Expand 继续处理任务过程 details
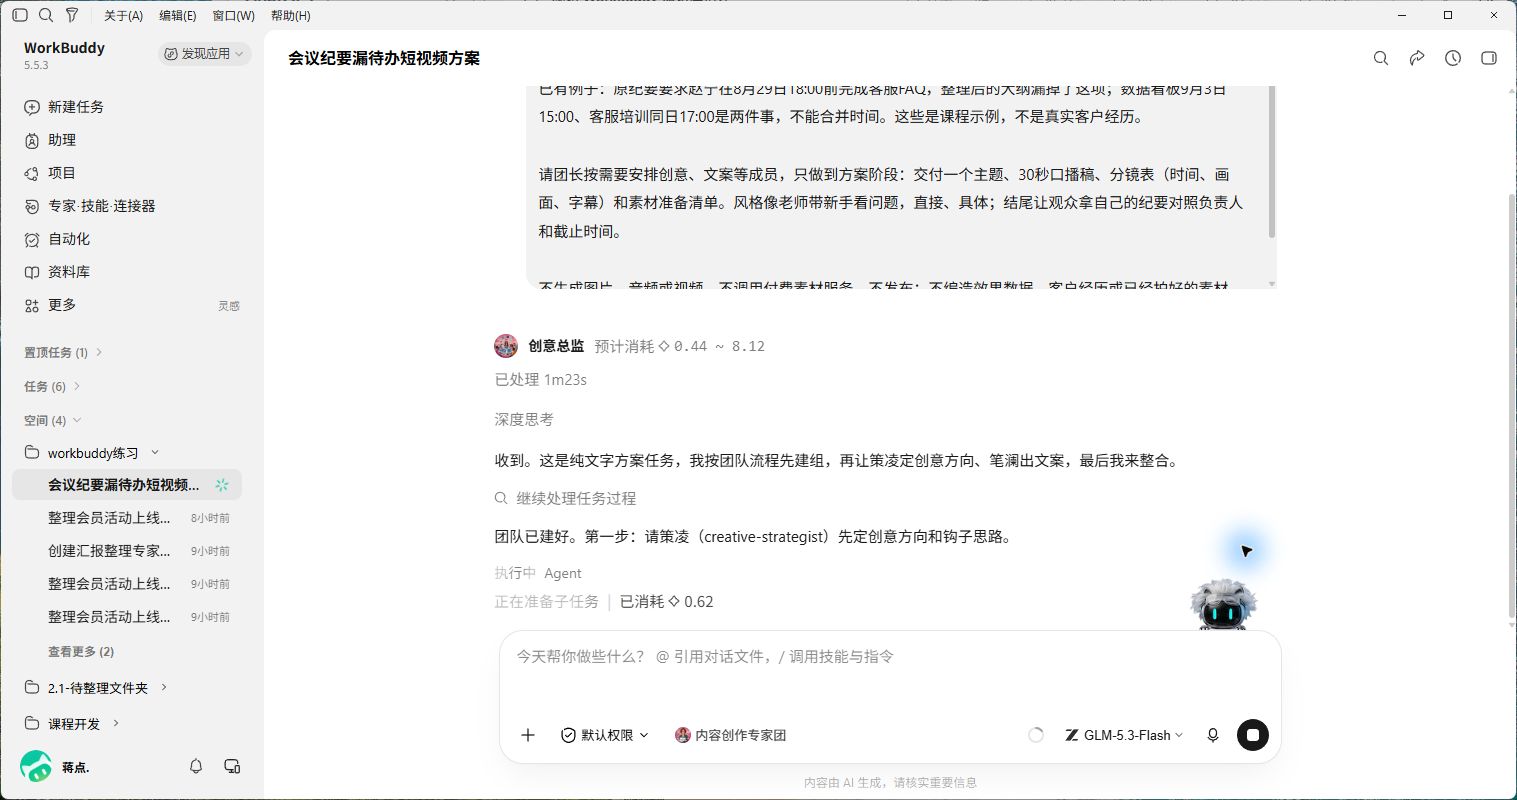 click(566, 498)
